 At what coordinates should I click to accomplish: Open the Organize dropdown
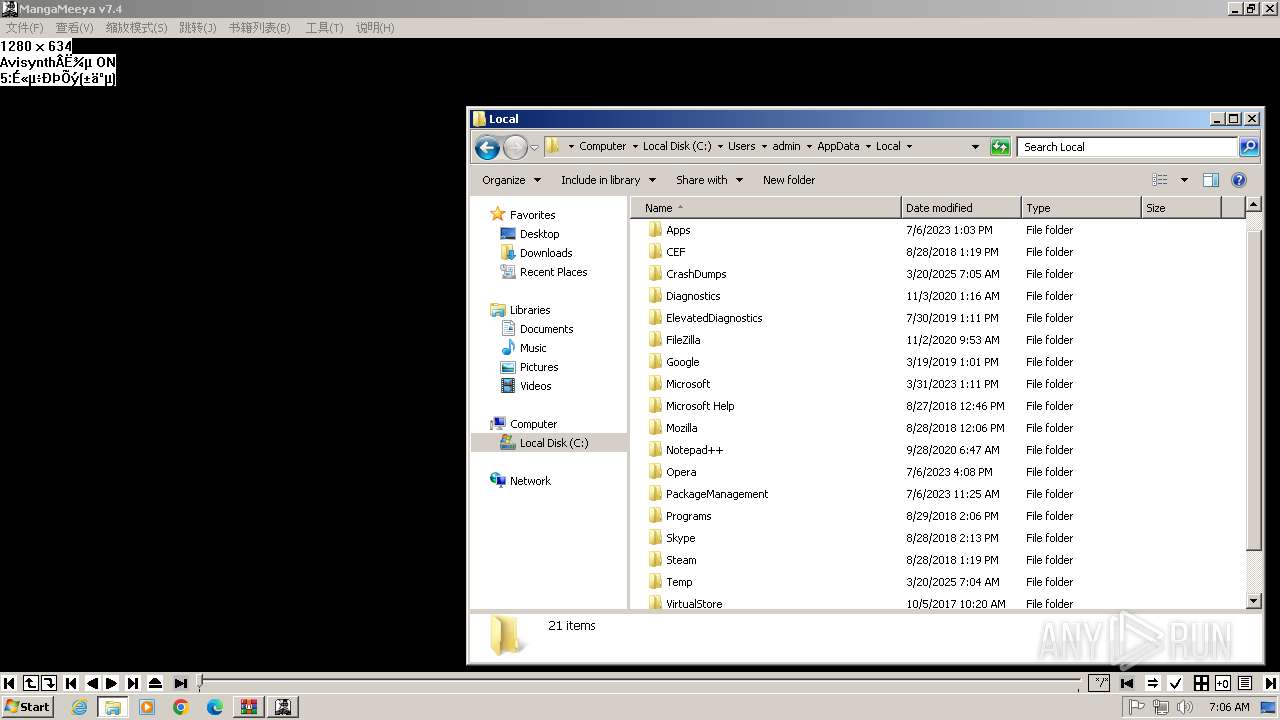click(x=511, y=180)
